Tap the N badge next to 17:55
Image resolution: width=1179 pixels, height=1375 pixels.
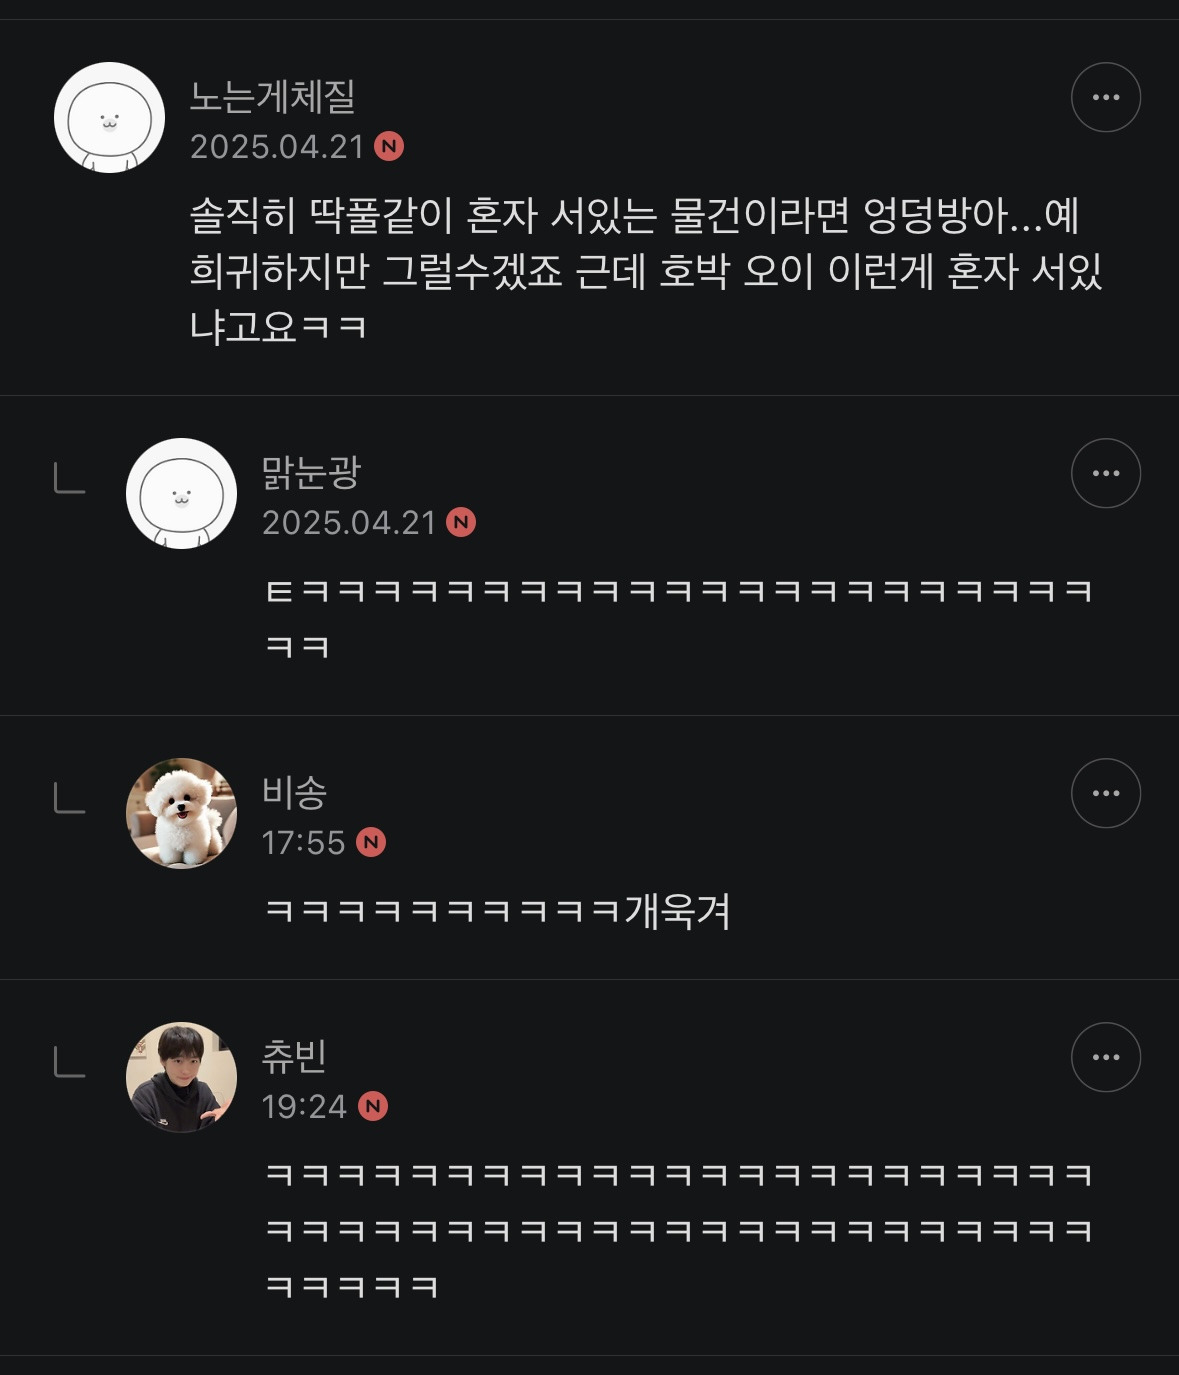point(371,842)
